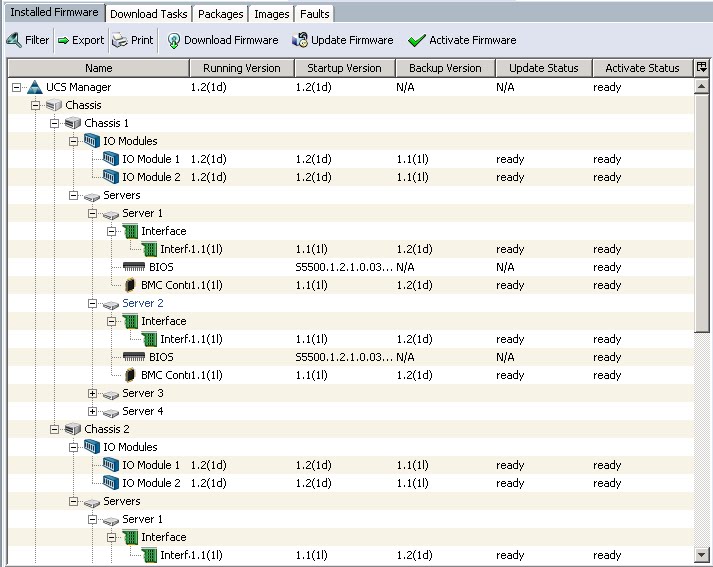
Task: Select the Chassis 2 icon
Action: point(73,429)
